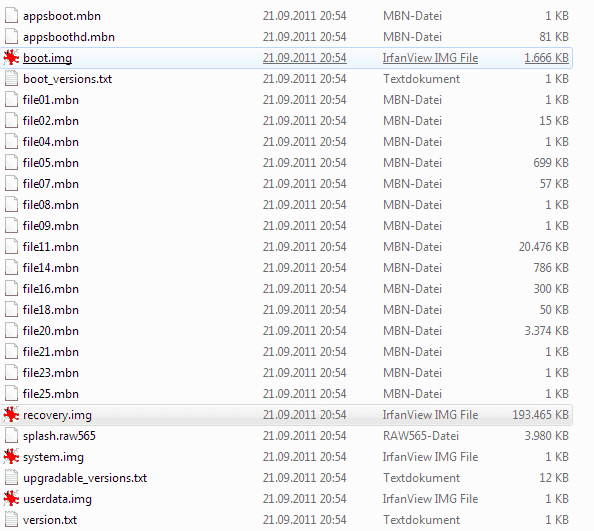Viewport: 594px width, 531px height.
Task: Click the blank file icon of appsboot.mbn
Action: click(x=11, y=16)
